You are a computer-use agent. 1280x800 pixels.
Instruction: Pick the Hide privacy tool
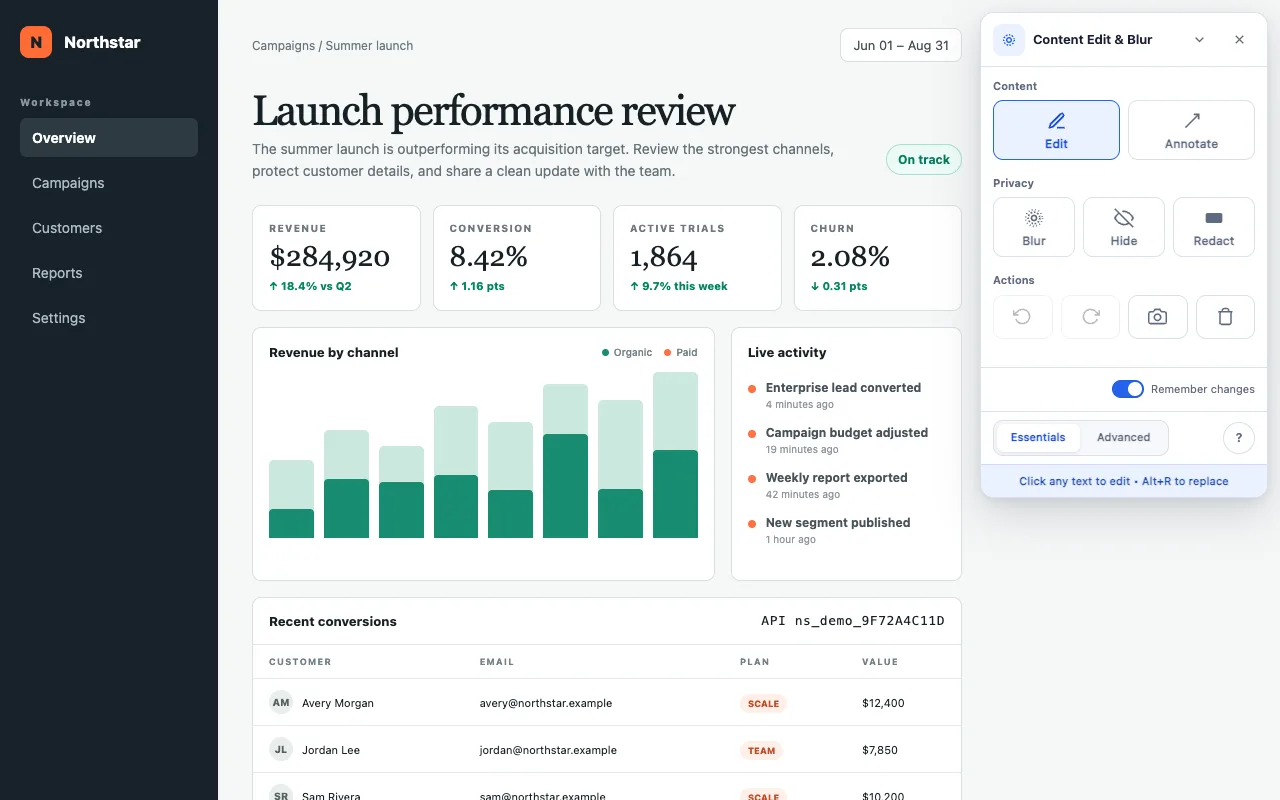(x=1124, y=227)
